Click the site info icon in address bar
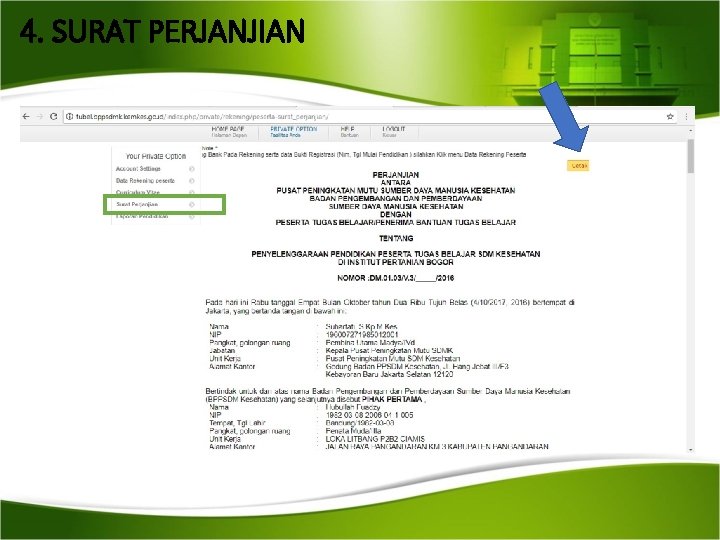Viewport: 720px width, 540px height. [70, 117]
